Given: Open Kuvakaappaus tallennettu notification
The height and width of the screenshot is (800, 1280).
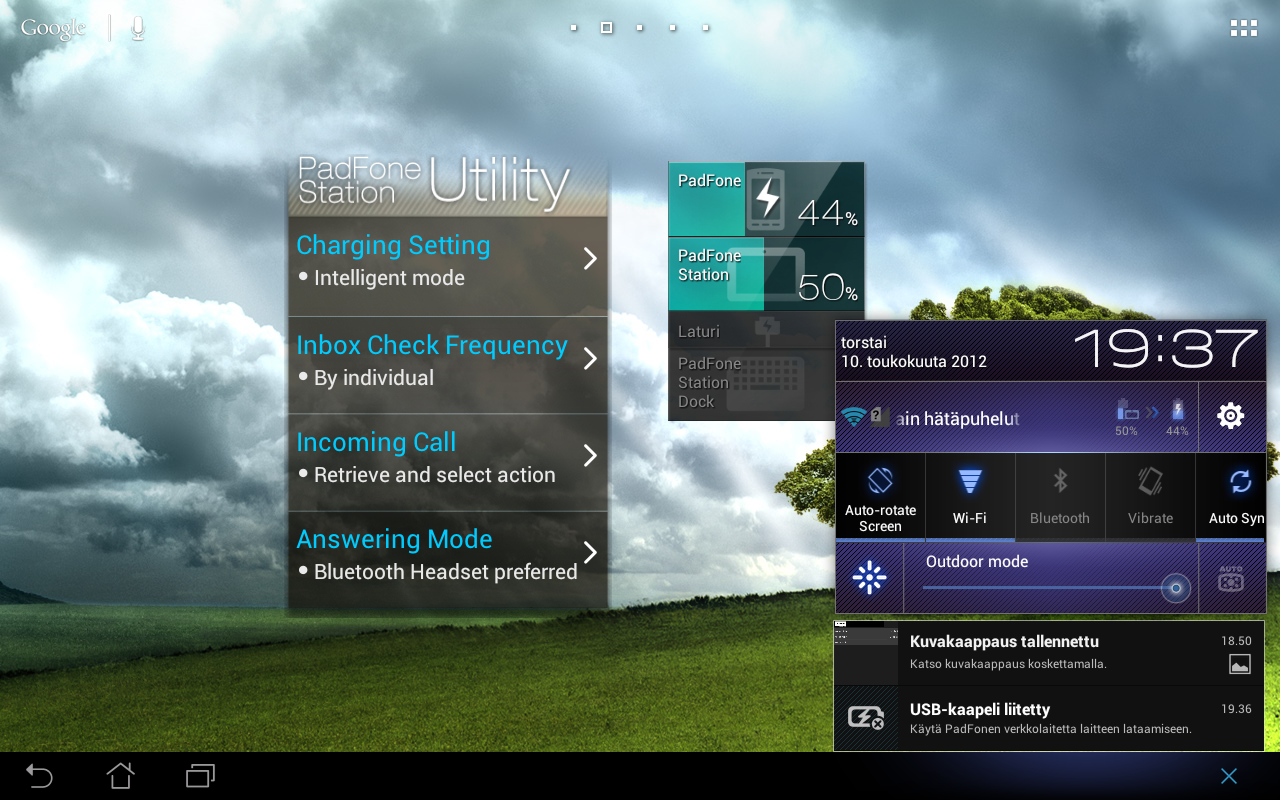Looking at the screenshot, I should tap(1049, 653).
